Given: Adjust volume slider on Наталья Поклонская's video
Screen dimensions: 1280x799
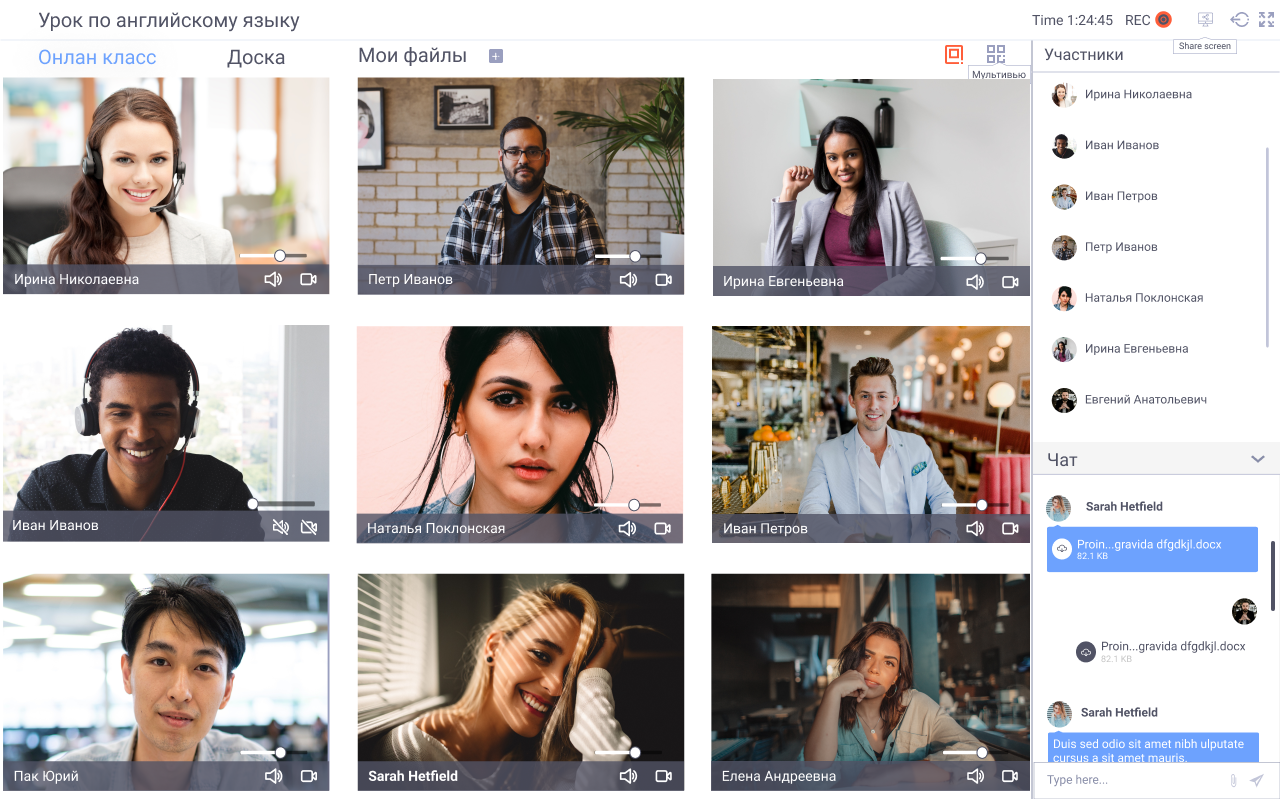Looking at the screenshot, I should tap(628, 504).
